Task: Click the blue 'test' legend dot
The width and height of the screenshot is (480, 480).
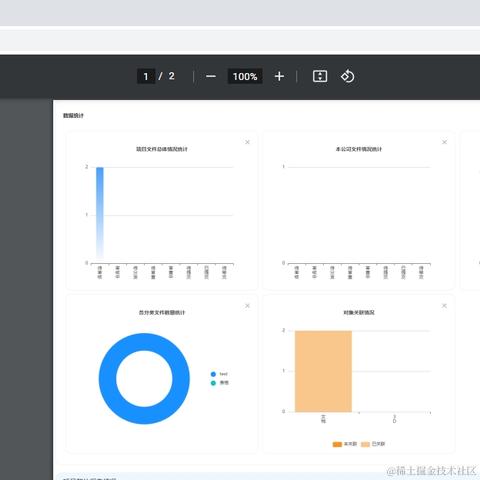Action: click(x=213, y=374)
